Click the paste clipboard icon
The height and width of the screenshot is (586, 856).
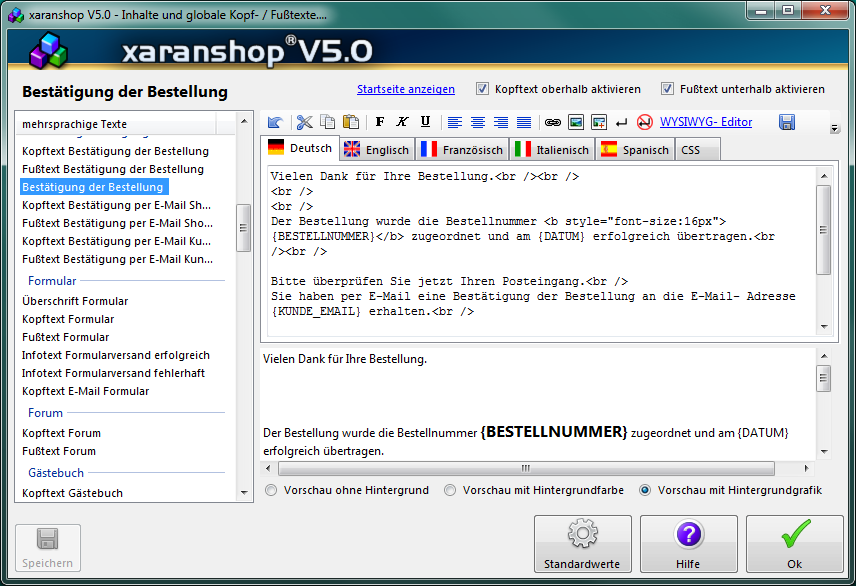pos(350,122)
